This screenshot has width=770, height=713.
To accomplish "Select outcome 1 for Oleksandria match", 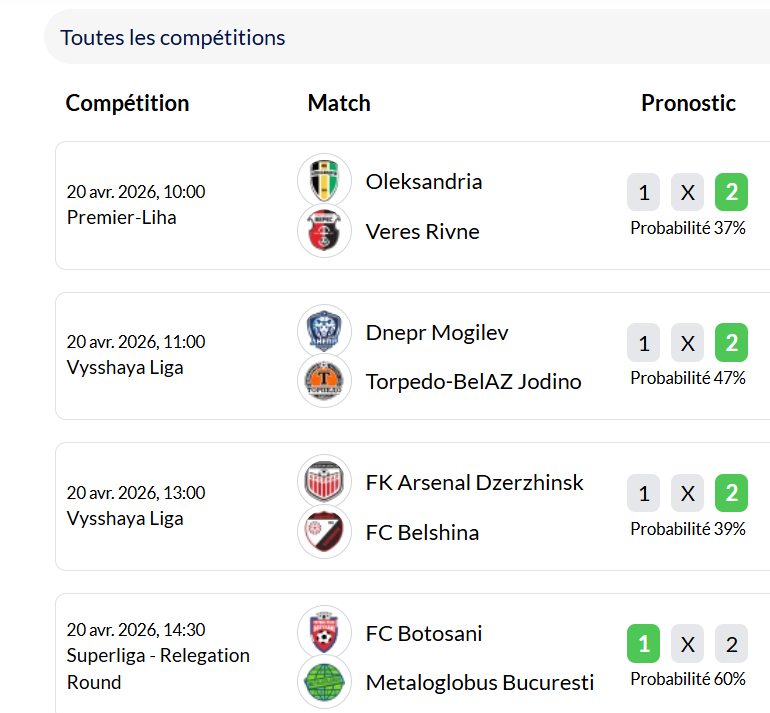I will pyautogui.click(x=643, y=193).
